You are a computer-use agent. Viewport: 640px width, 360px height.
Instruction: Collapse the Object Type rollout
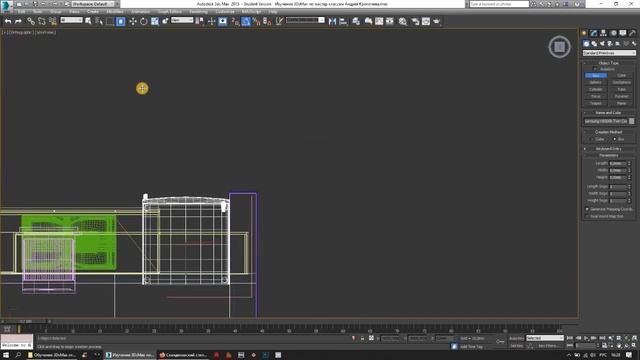(x=609, y=63)
